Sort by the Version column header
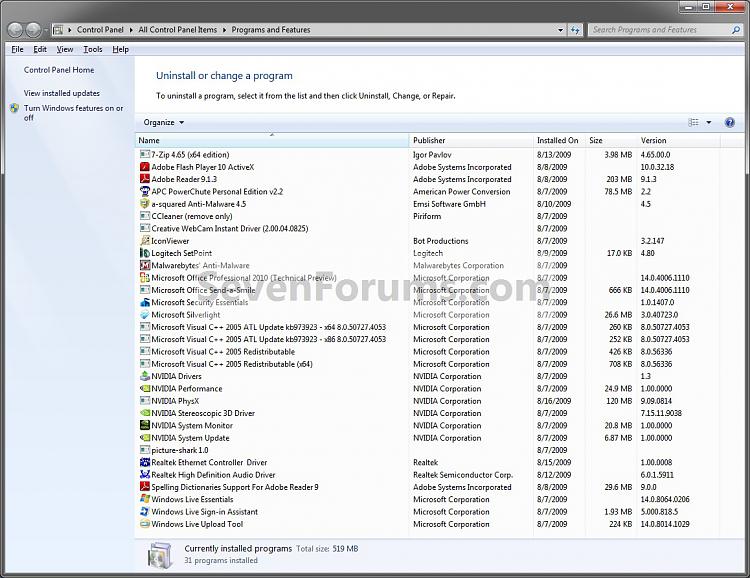 click(678, 140)
